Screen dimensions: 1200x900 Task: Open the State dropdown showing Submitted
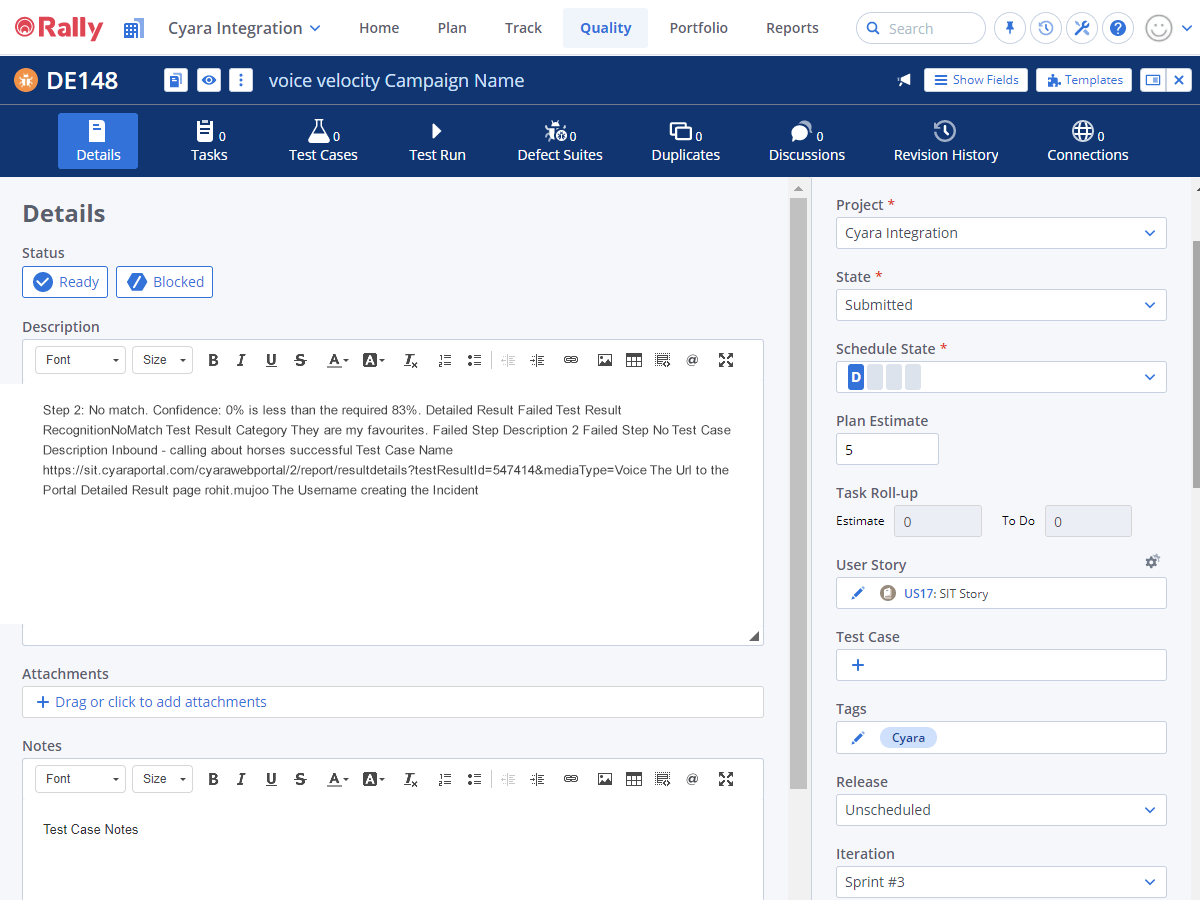coord(1001,305)
